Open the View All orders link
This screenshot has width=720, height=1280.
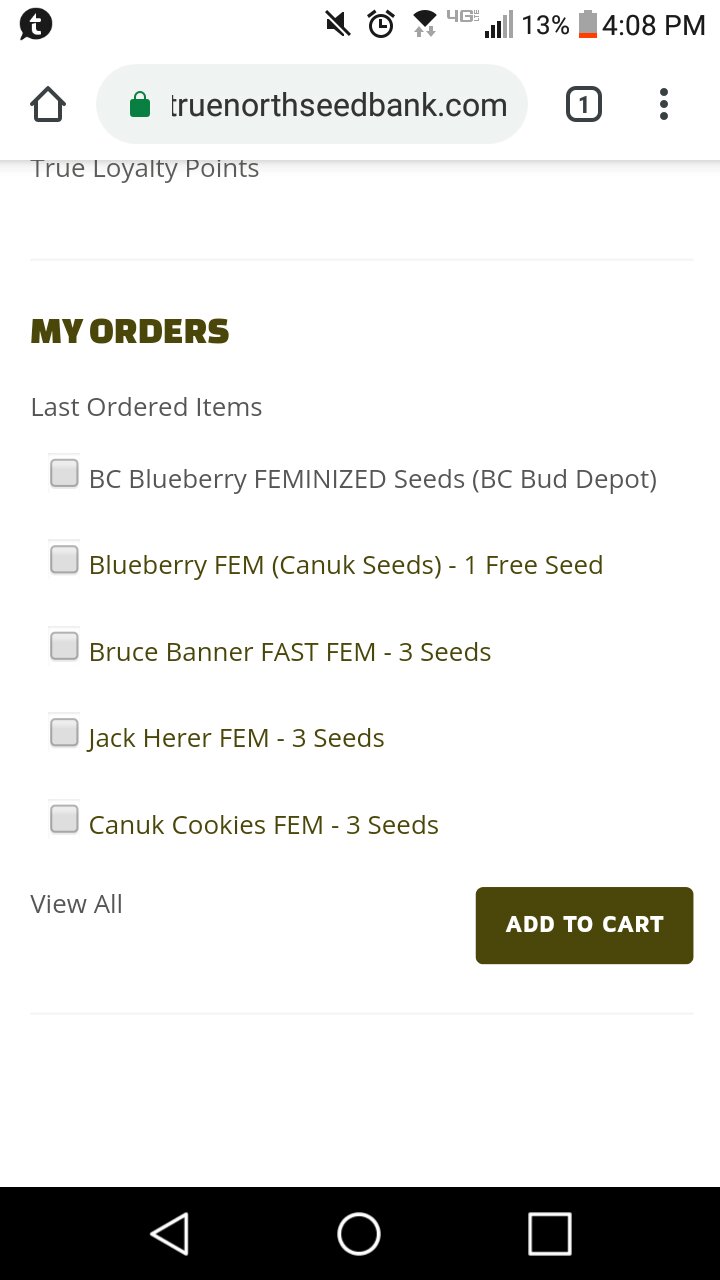point(76,904)
